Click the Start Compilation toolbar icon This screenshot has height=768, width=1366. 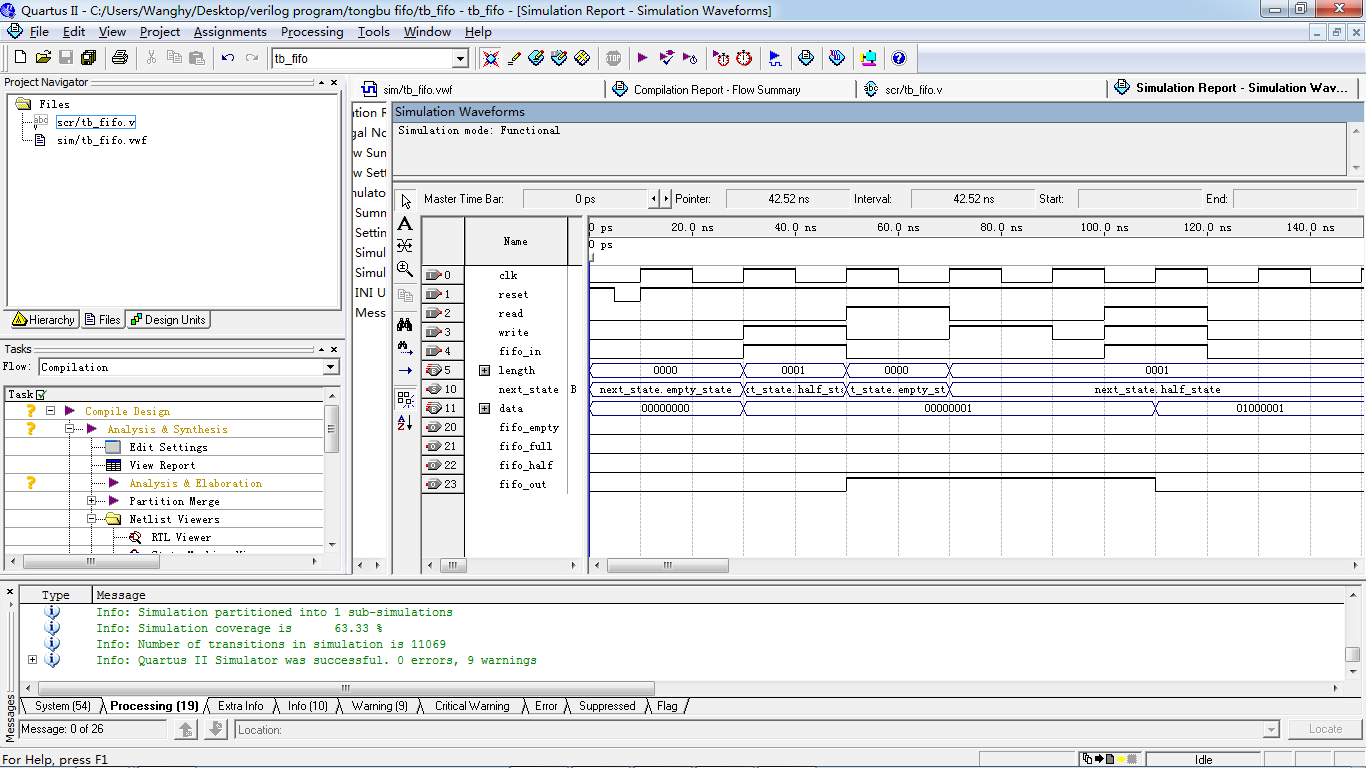click(642, 58)
